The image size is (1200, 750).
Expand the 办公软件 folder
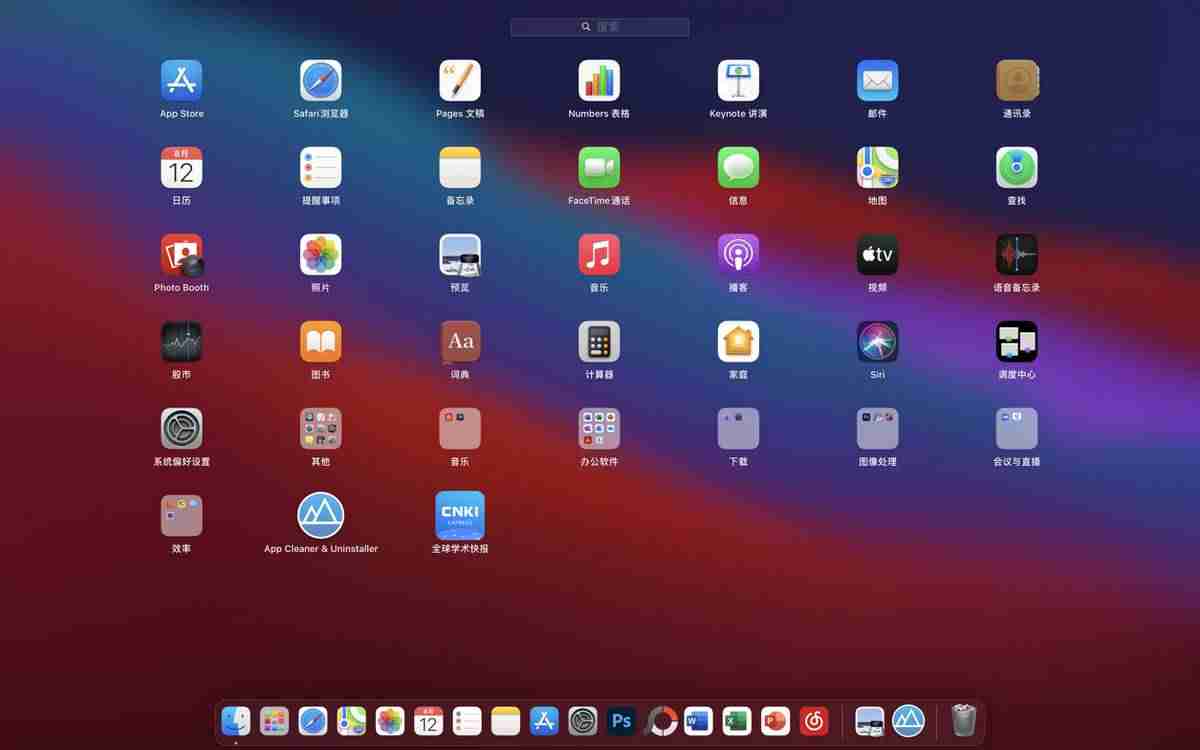(599, 429)
